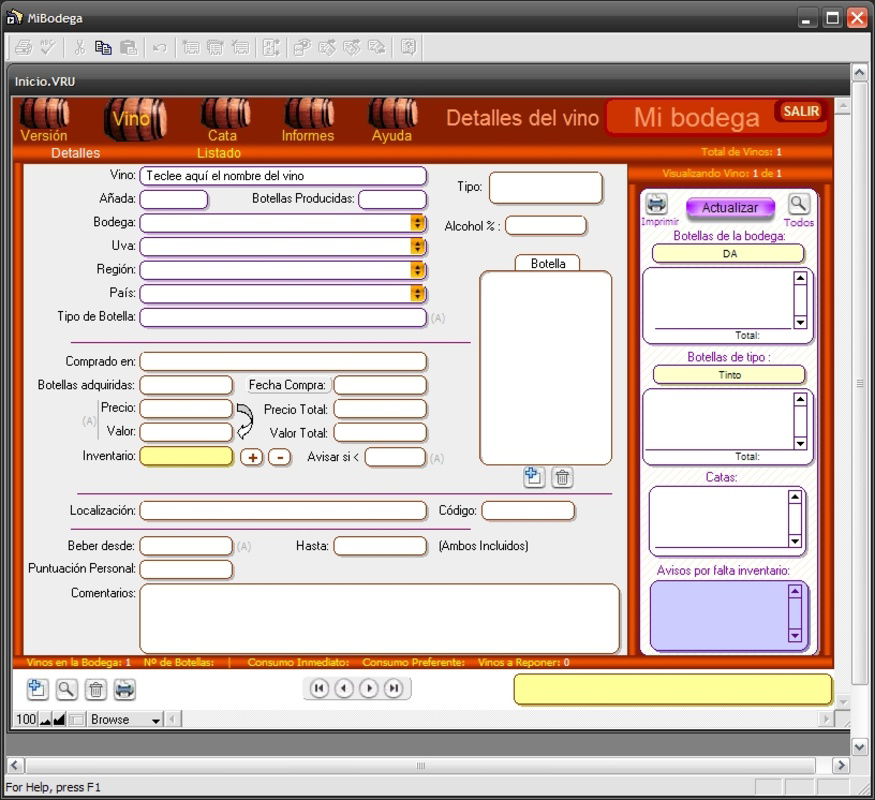Open the Vino barrel icon
Screen dimensions: 875x800
pyautogui.click(x=135, y=118)
